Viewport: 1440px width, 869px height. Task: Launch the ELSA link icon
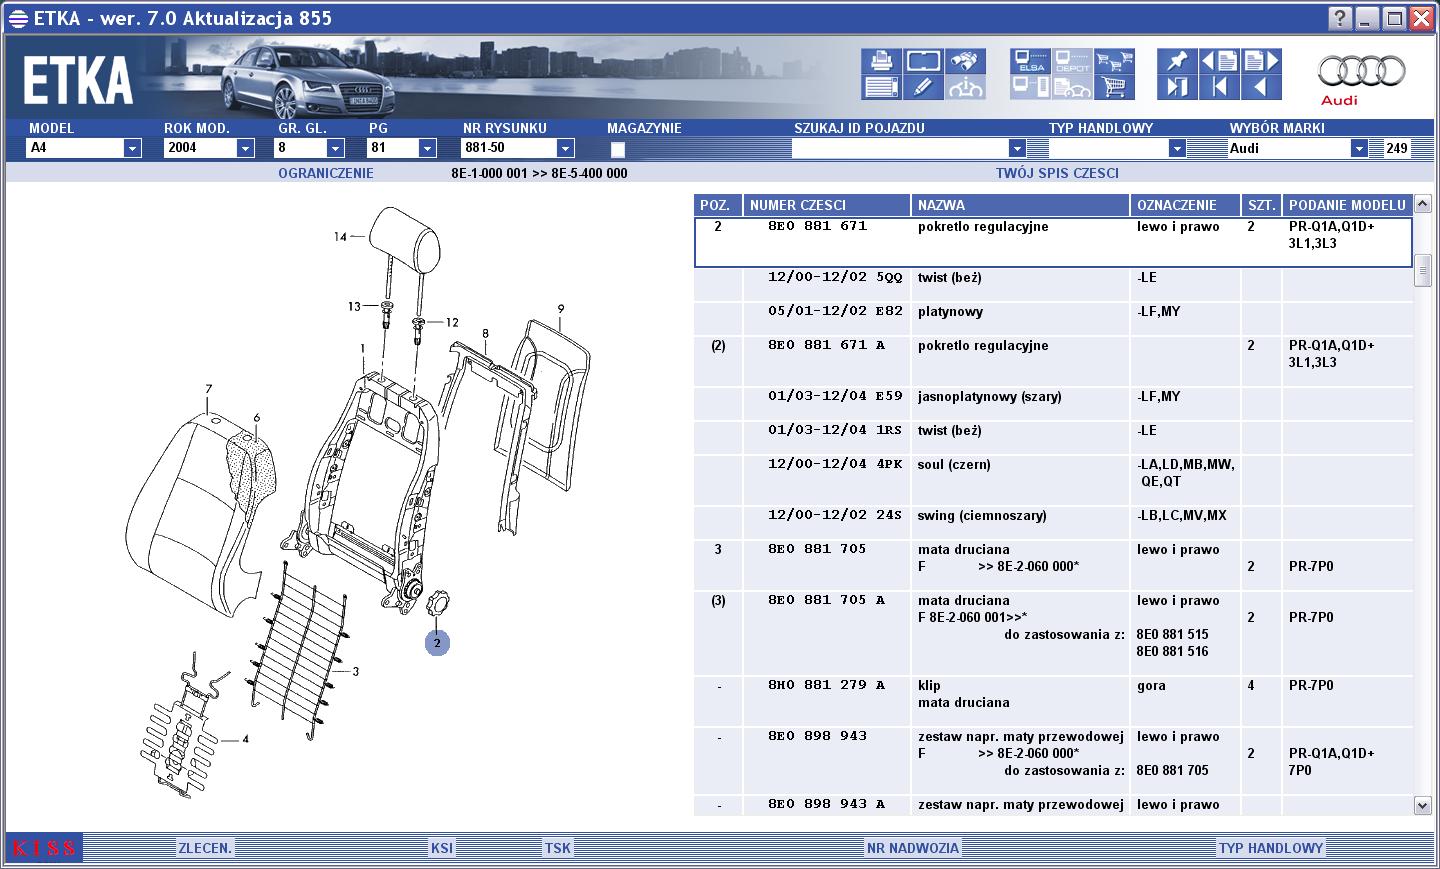[1030, 61]
